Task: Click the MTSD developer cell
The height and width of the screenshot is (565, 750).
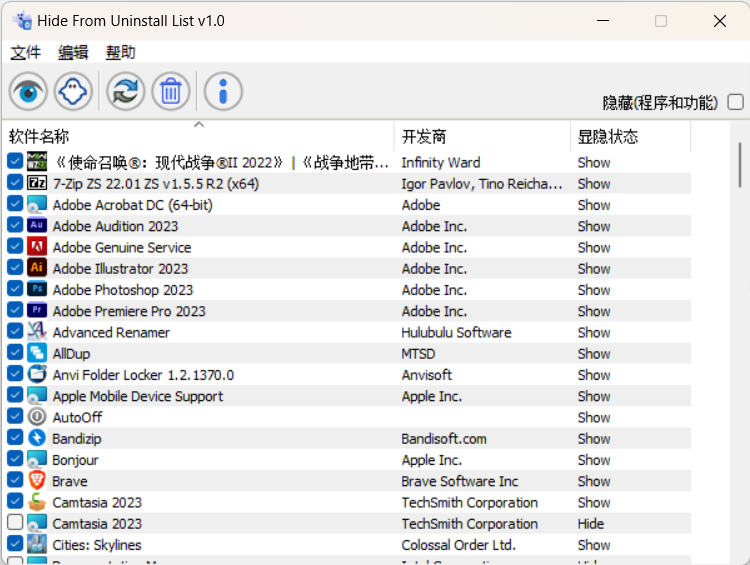Action: click(418, 354)
